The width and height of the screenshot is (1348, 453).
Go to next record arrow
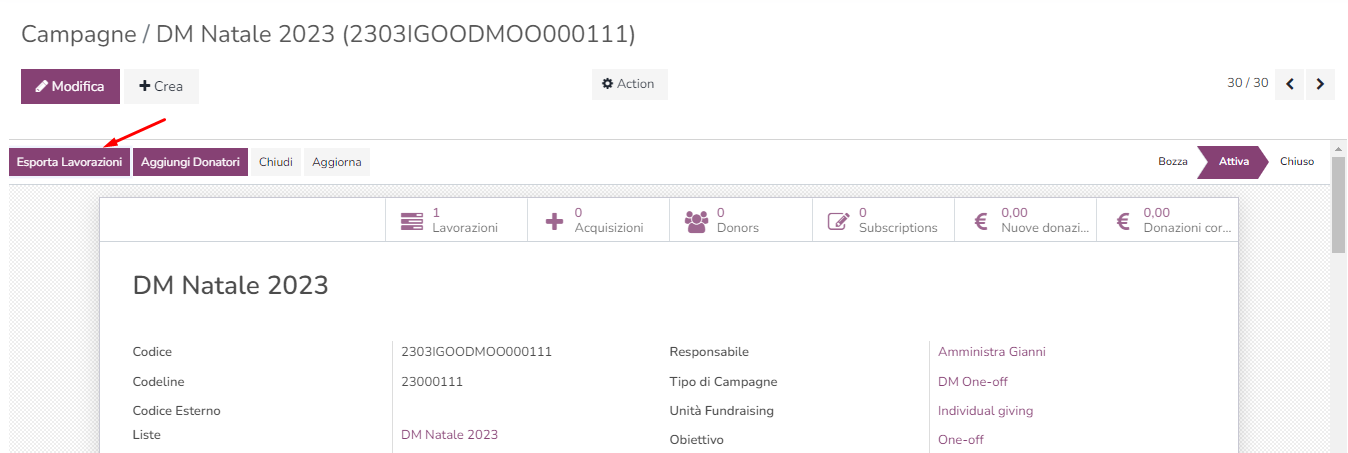tap(1321, 84)
